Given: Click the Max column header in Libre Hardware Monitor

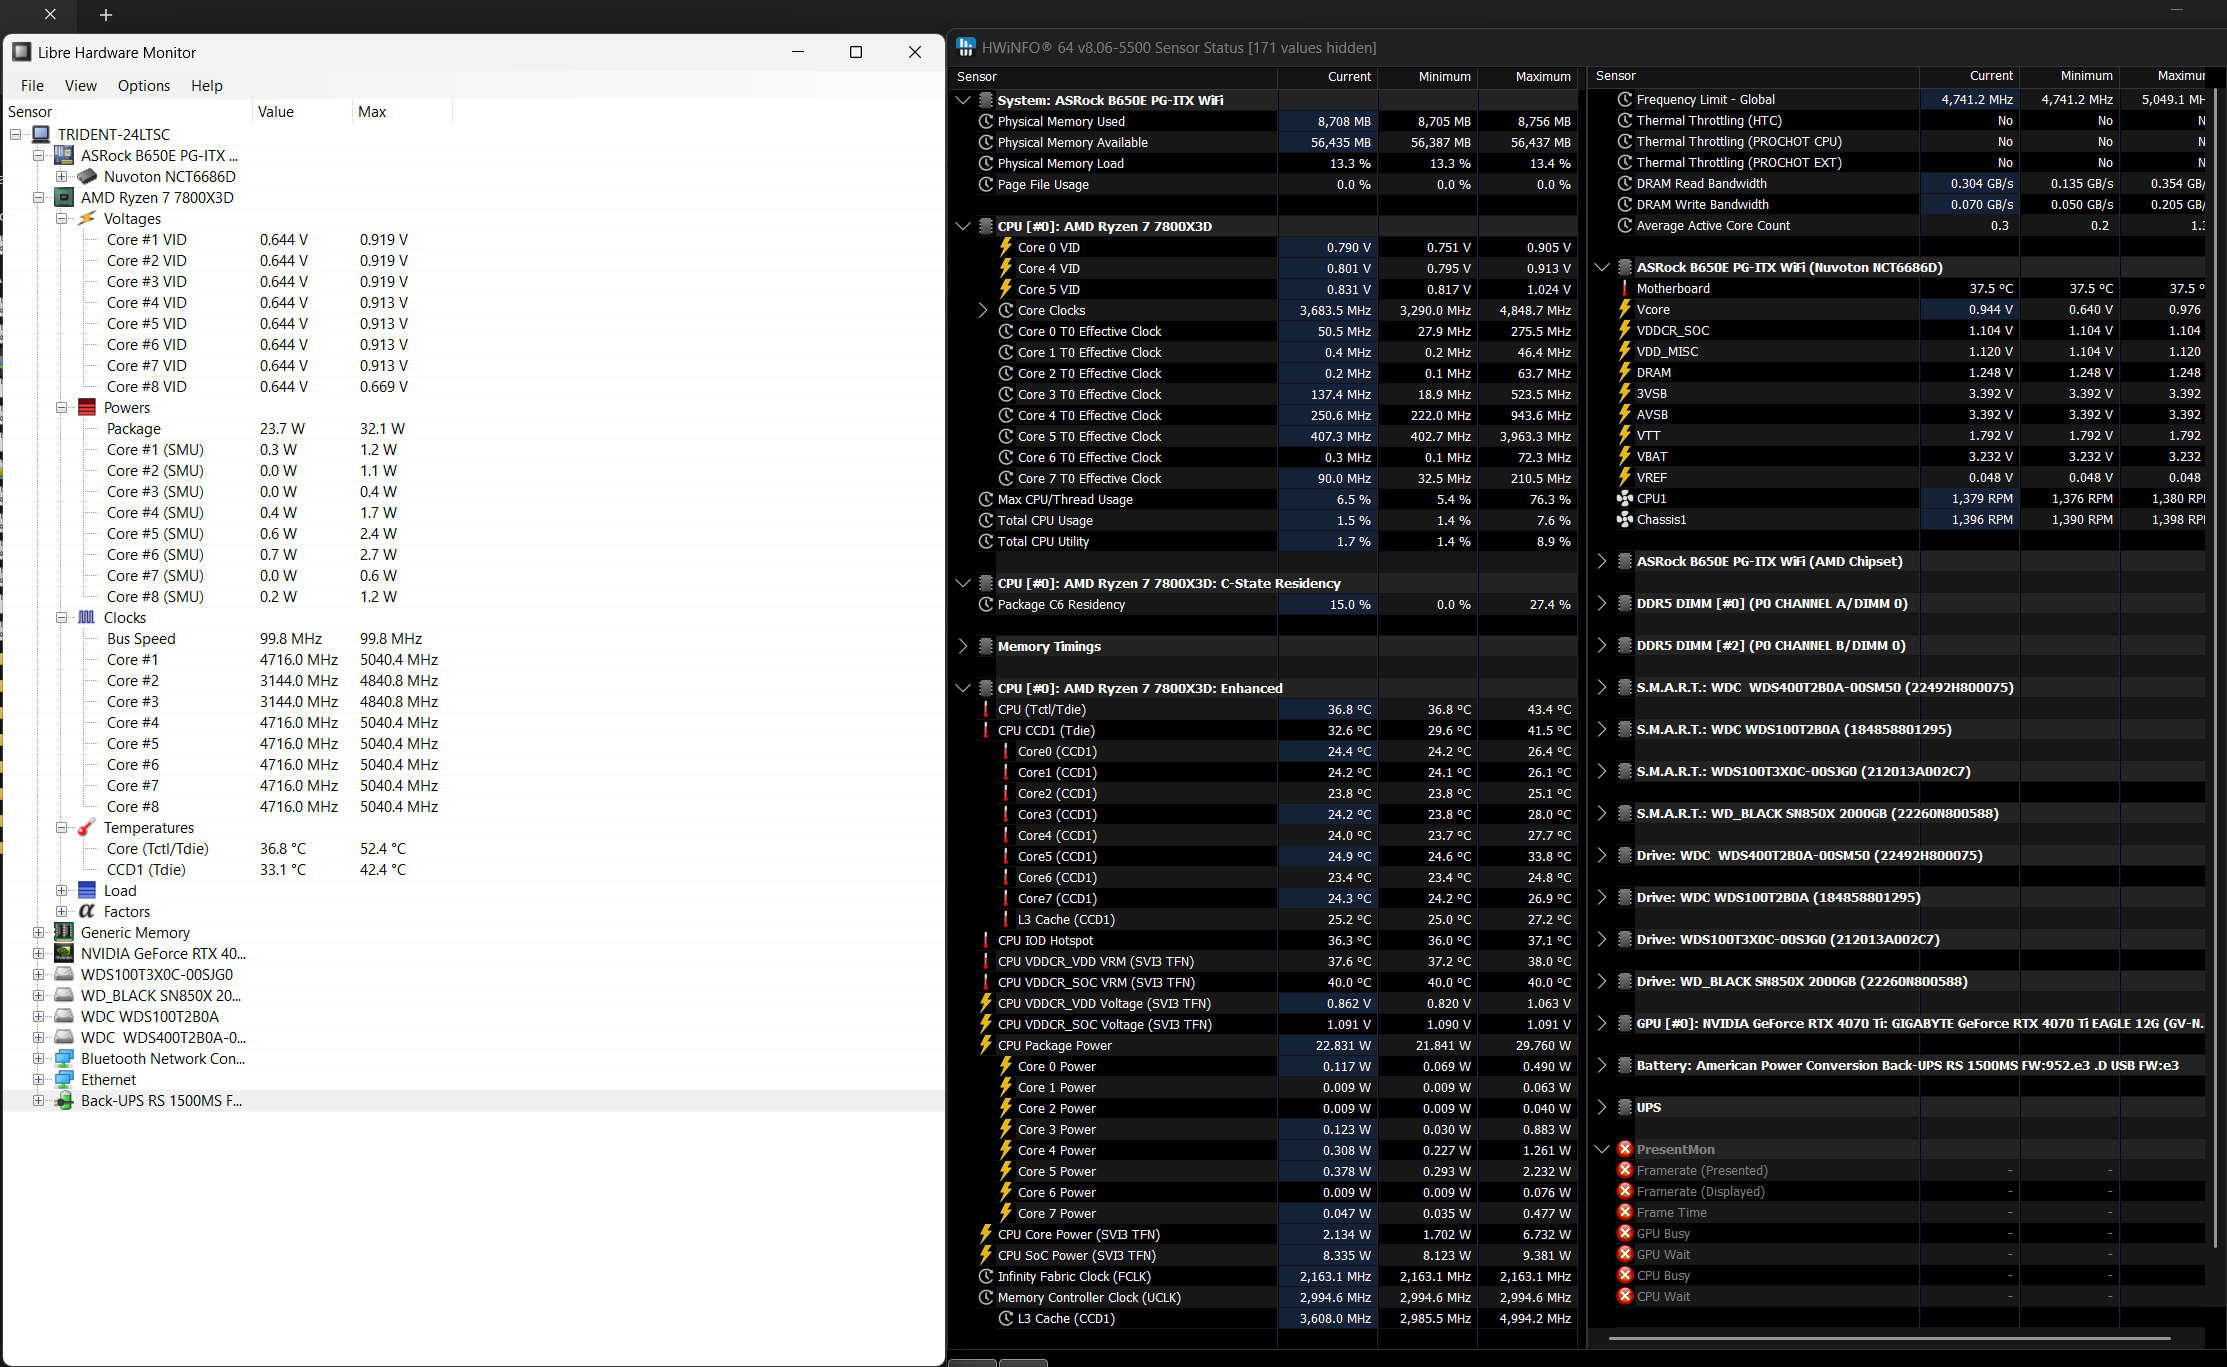Looking at the screenshot, I should tap(402, 111).
